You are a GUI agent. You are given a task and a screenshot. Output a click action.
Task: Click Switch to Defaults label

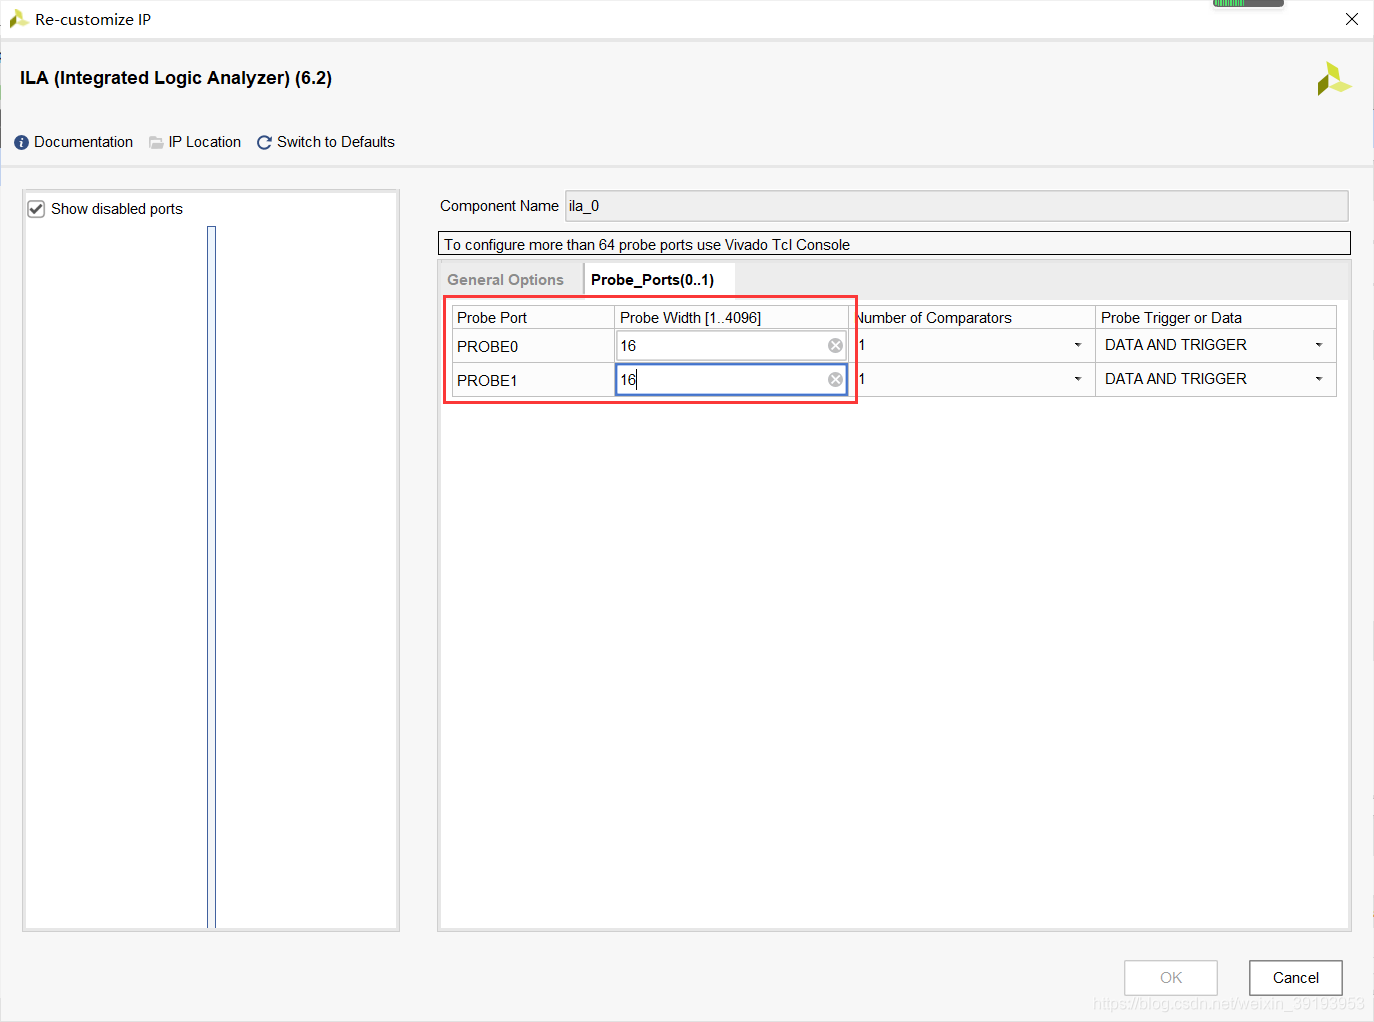(336, 142)
